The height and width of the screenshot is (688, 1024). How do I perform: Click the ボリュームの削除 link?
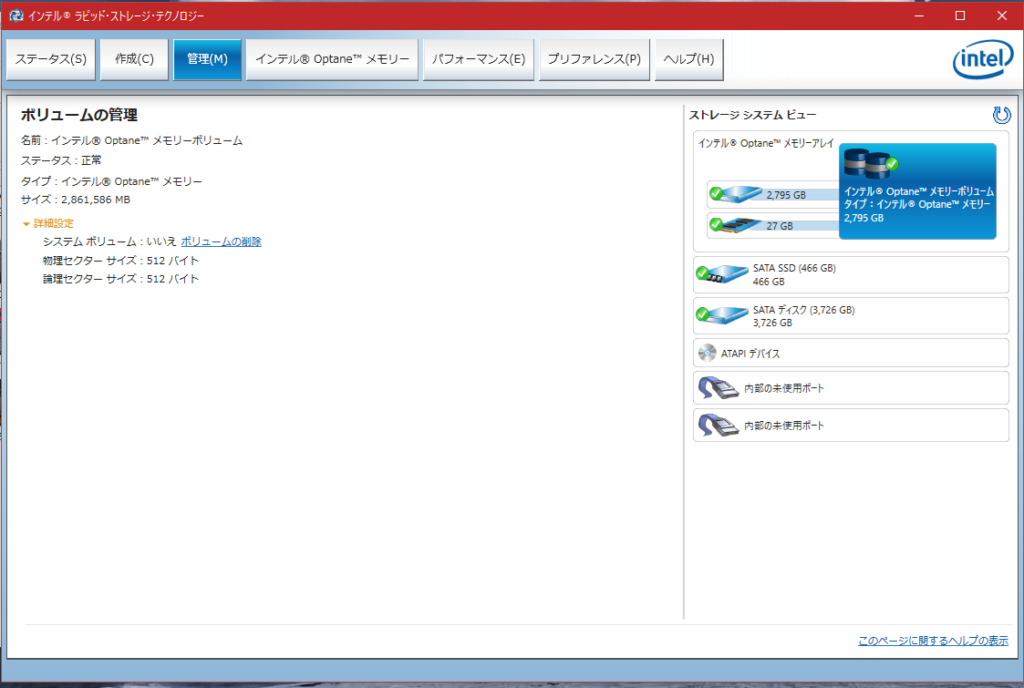tap(221, 242)
